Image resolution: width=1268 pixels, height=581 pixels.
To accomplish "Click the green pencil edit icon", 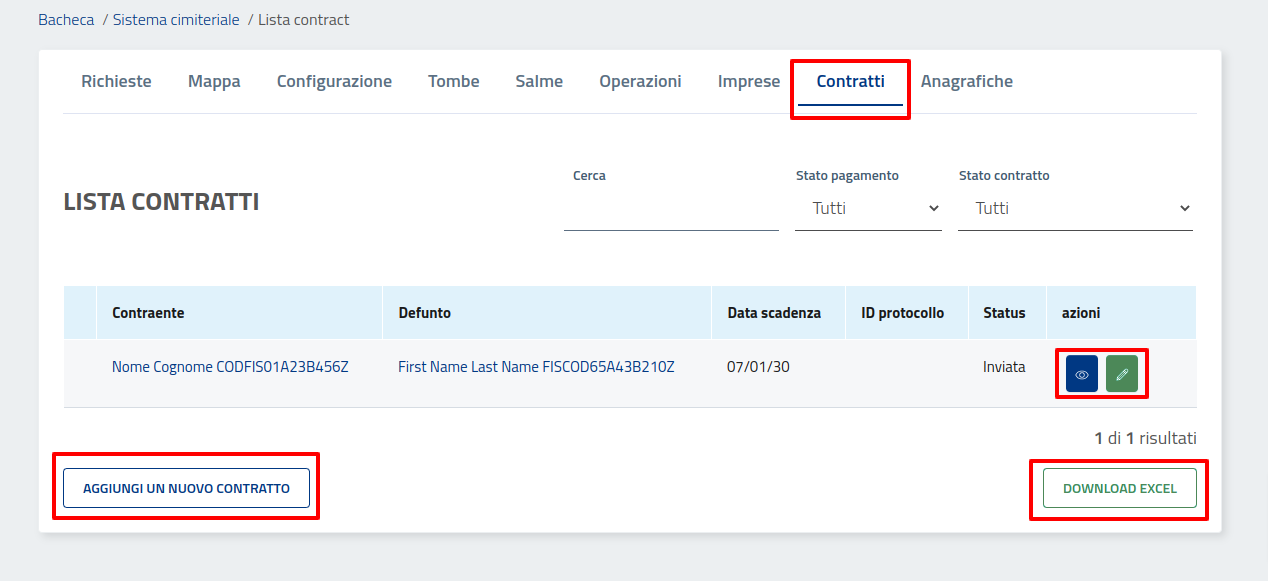I will (1121, 373).
